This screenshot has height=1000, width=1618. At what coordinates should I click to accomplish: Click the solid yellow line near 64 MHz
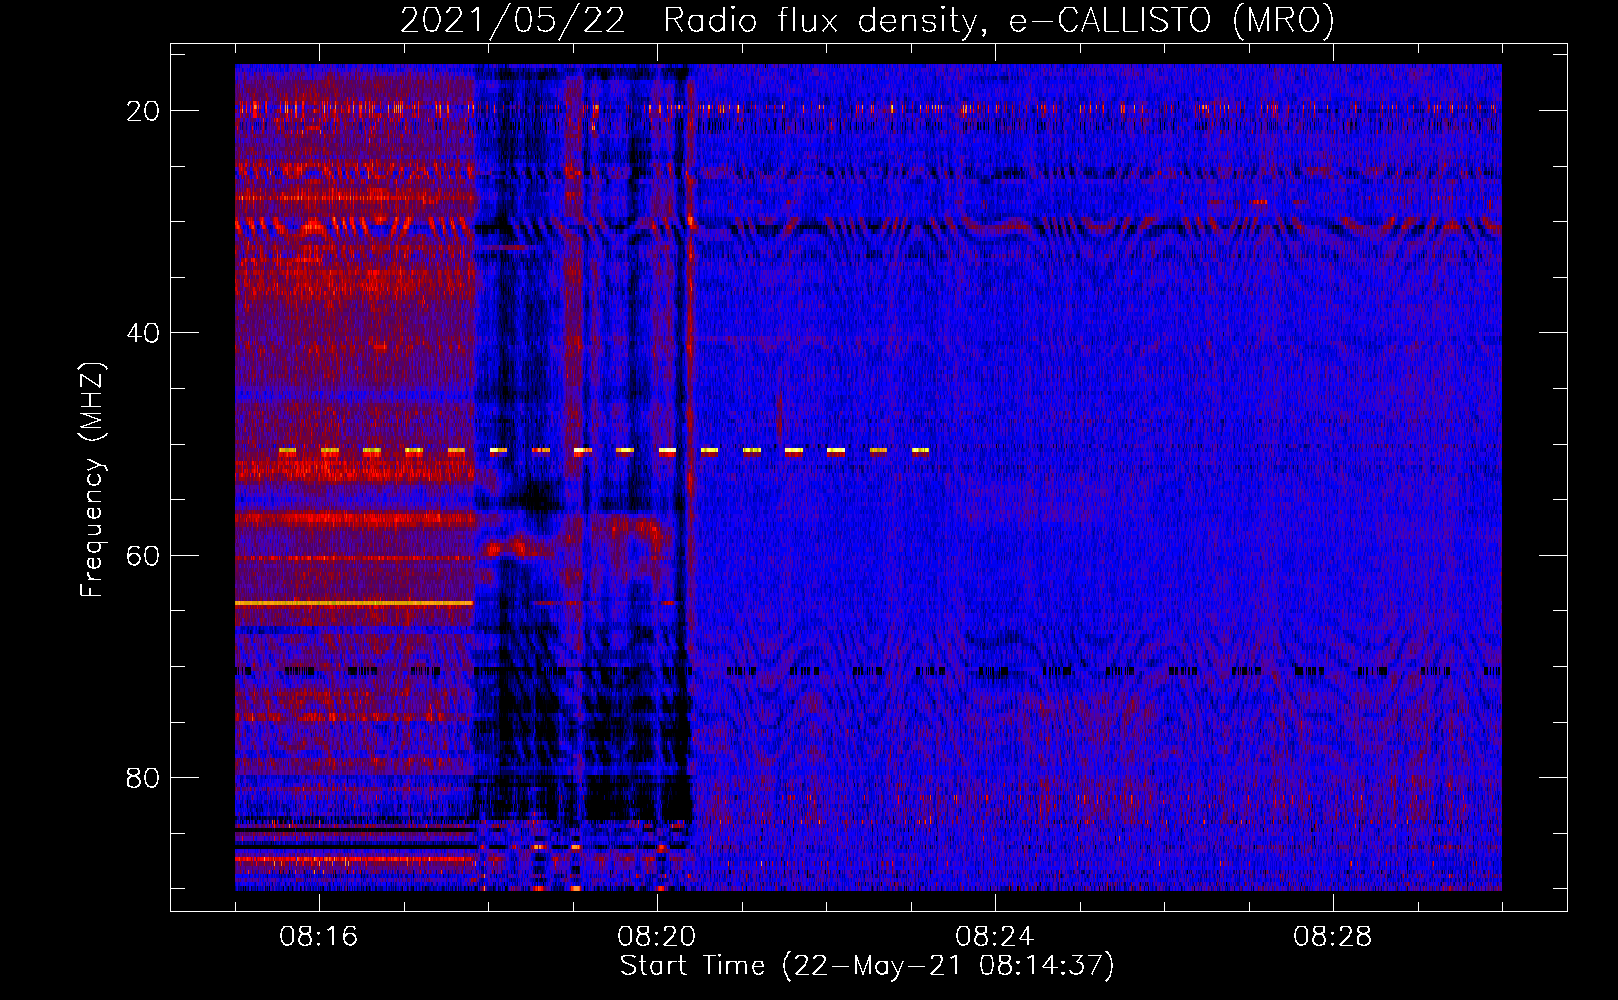[354, 603]
